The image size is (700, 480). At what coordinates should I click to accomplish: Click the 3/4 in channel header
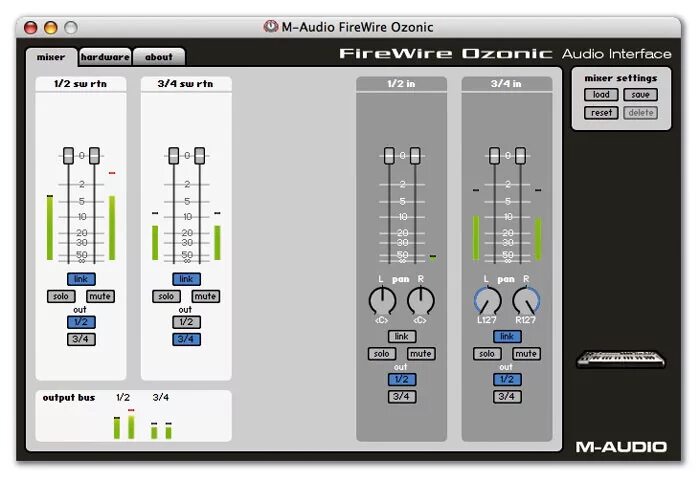tap(507, 84)
